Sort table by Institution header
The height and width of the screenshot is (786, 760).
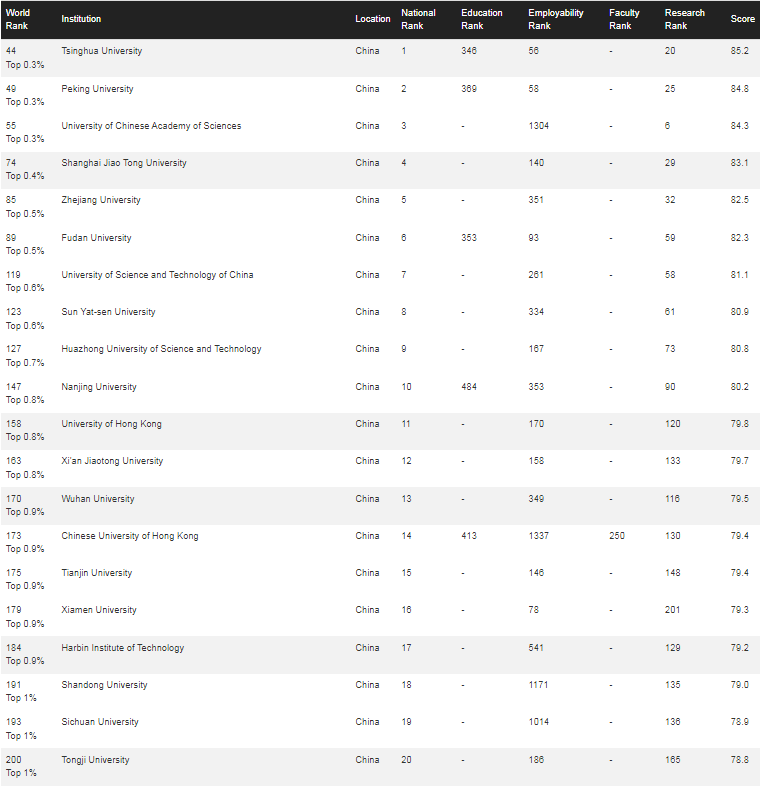(81, 19)
